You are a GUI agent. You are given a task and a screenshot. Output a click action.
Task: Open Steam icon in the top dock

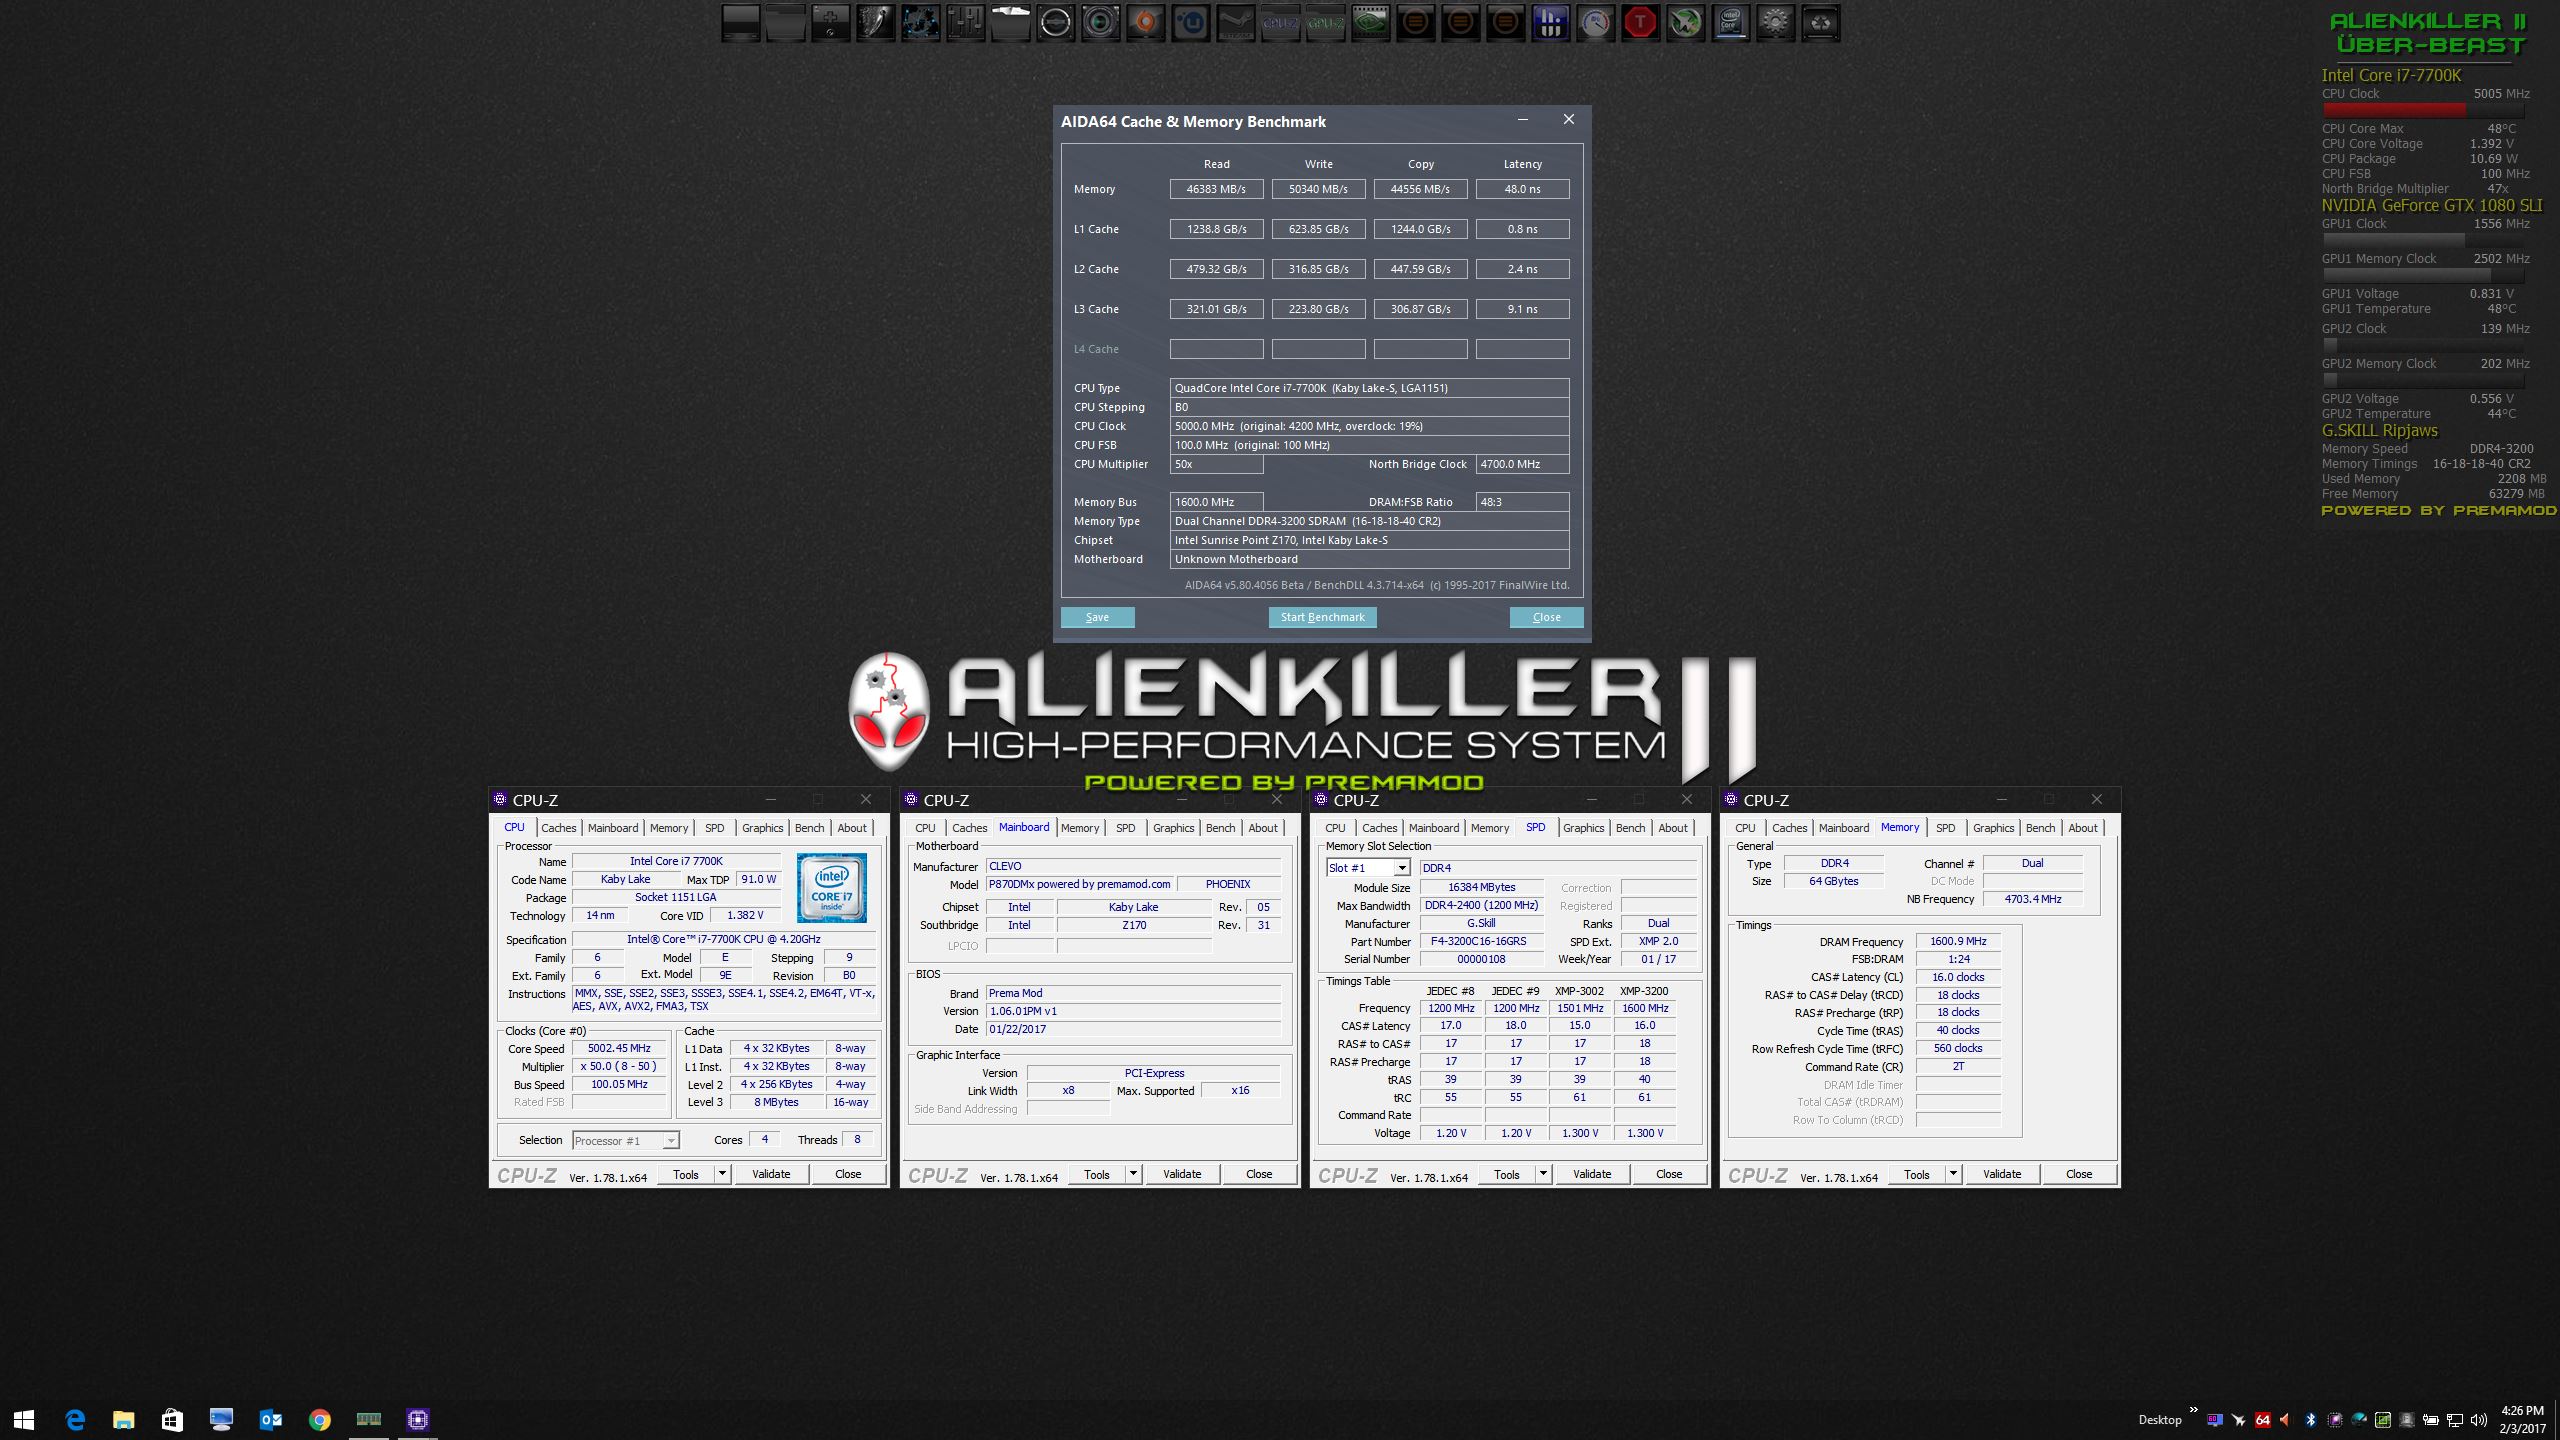click(1235, 23)
